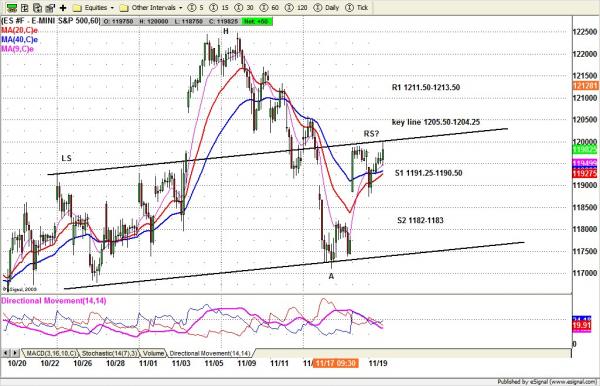This screenshot has width=600, height=386.
Task: Click the red 119275 MA value tag
Action: pyautogui.click(x=585, y=174)
